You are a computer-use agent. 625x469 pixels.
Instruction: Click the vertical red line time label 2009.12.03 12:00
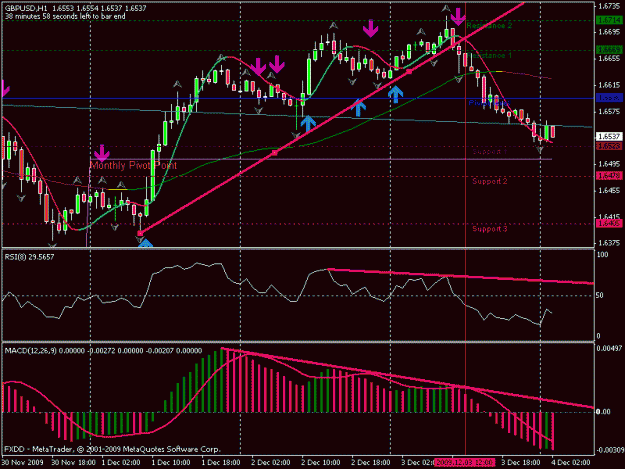464,462
